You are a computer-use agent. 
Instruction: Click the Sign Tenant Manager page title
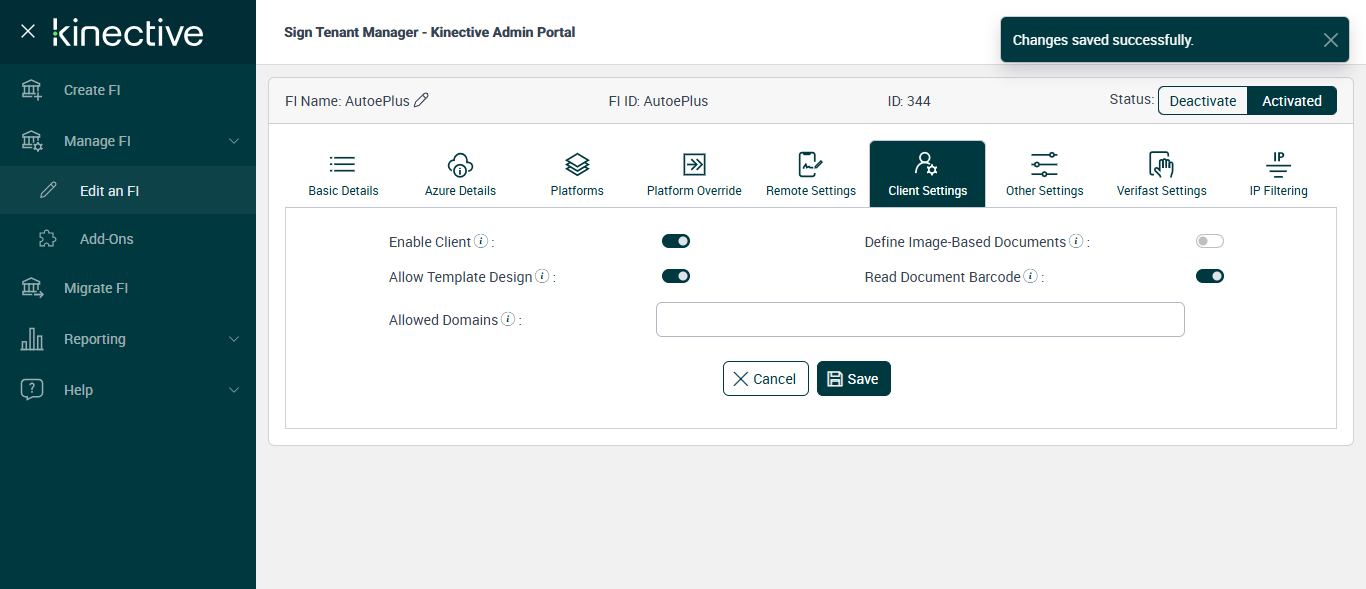pos(429,32)
